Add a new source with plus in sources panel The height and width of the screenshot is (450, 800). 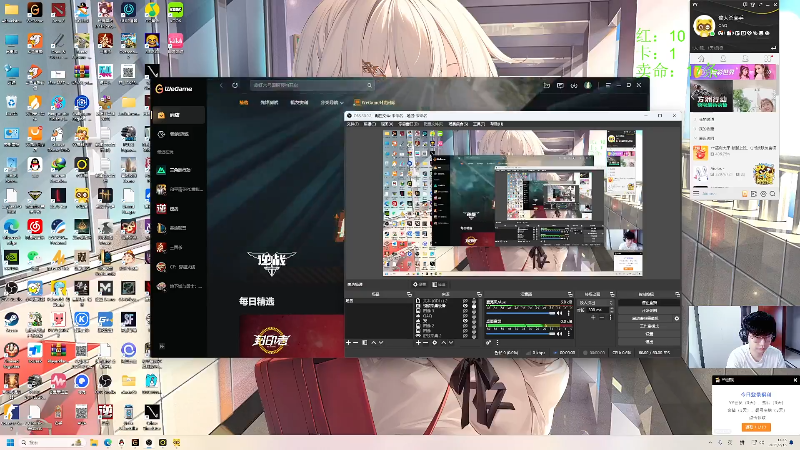[418, 343]
